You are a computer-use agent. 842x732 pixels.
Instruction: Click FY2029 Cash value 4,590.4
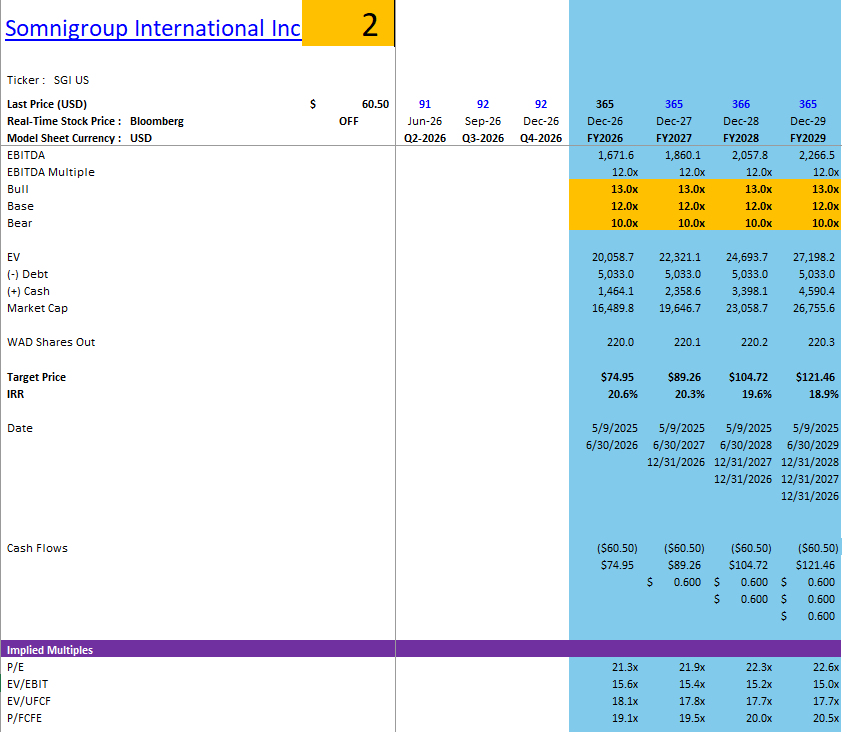tap(817, 291)
